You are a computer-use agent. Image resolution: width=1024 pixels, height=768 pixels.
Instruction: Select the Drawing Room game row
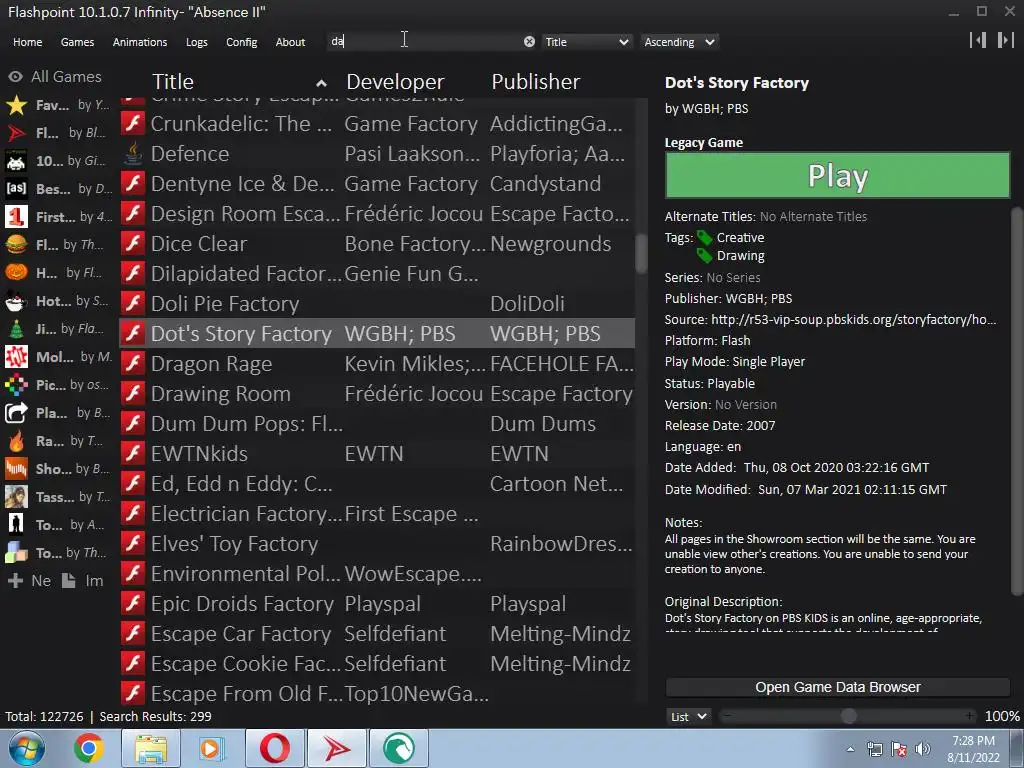[377, 394]
